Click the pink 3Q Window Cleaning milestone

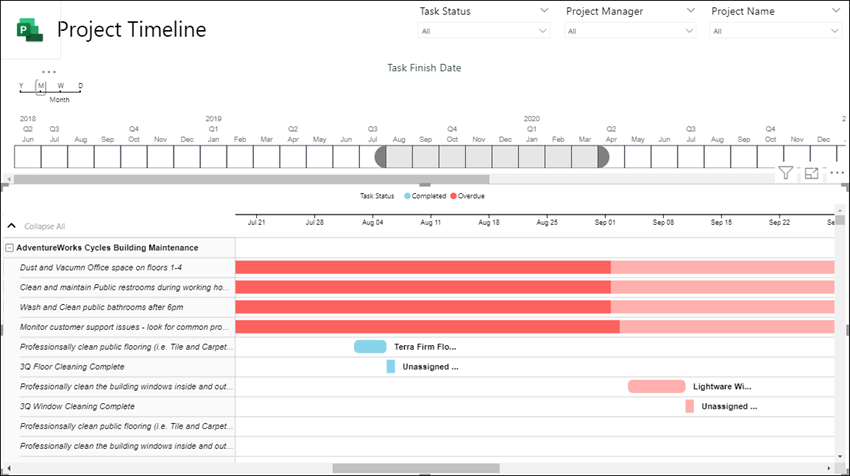click(x=690, y=406)
